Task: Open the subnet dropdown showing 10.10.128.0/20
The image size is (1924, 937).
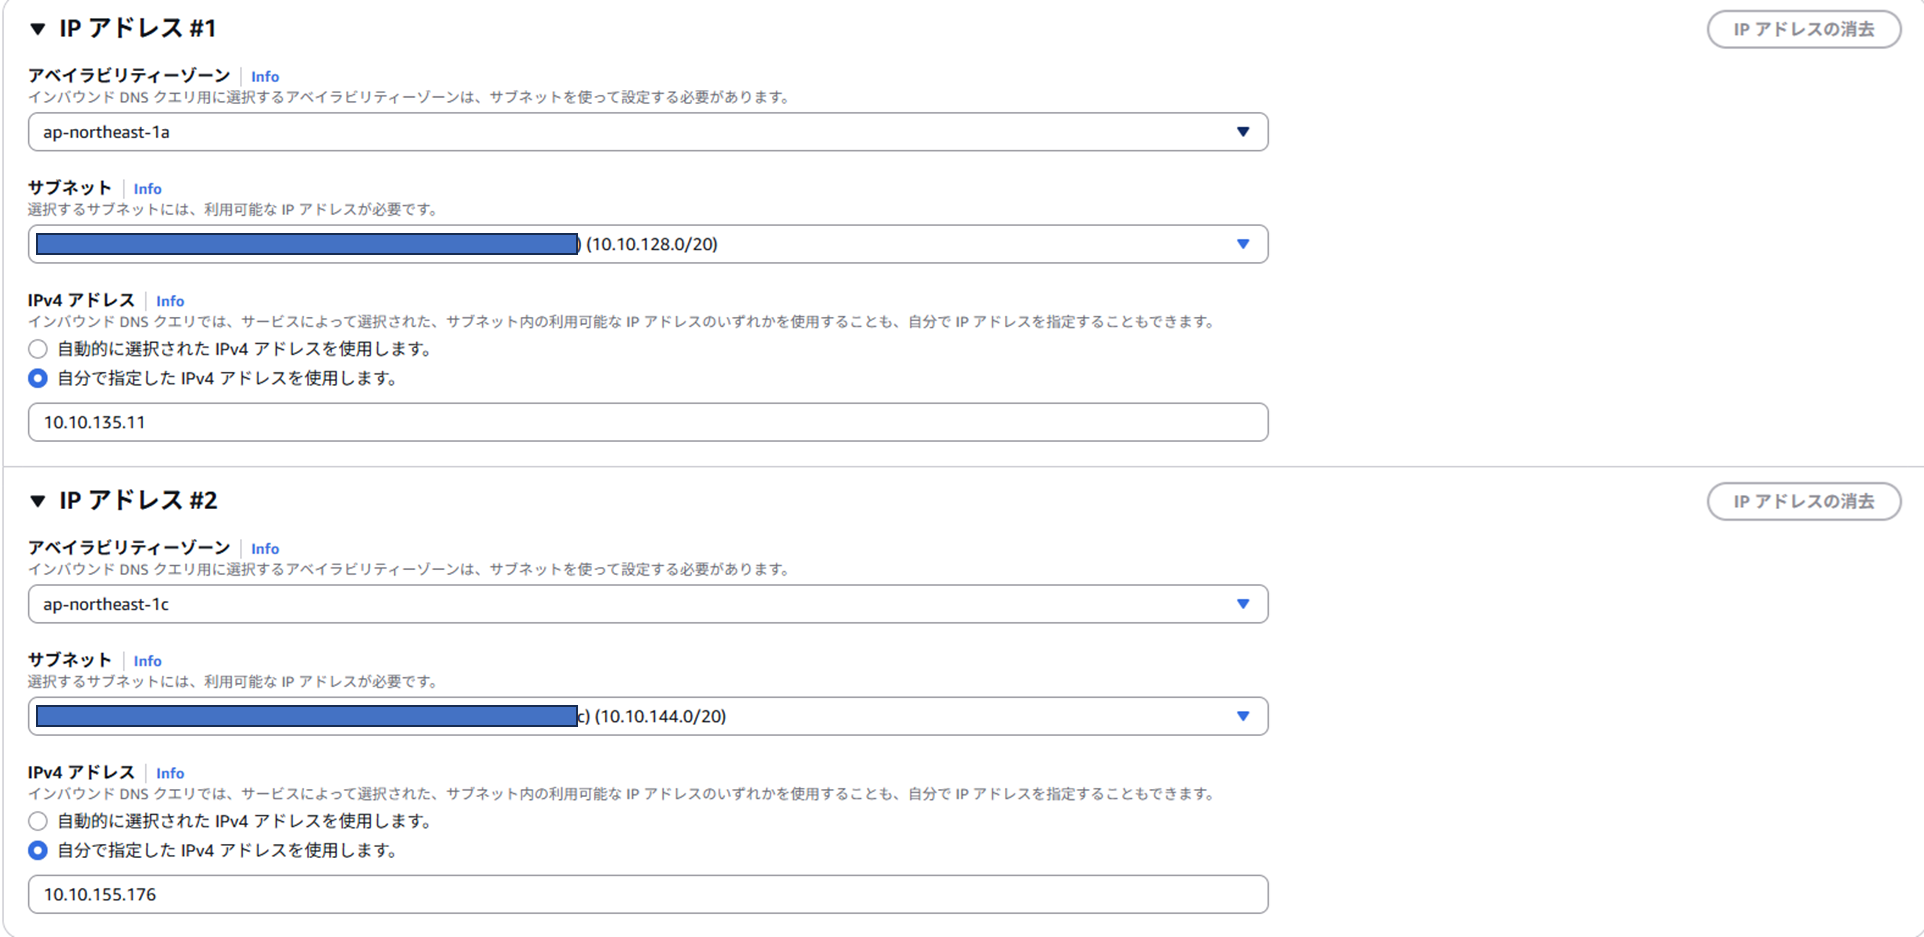Action: point(648,244)
